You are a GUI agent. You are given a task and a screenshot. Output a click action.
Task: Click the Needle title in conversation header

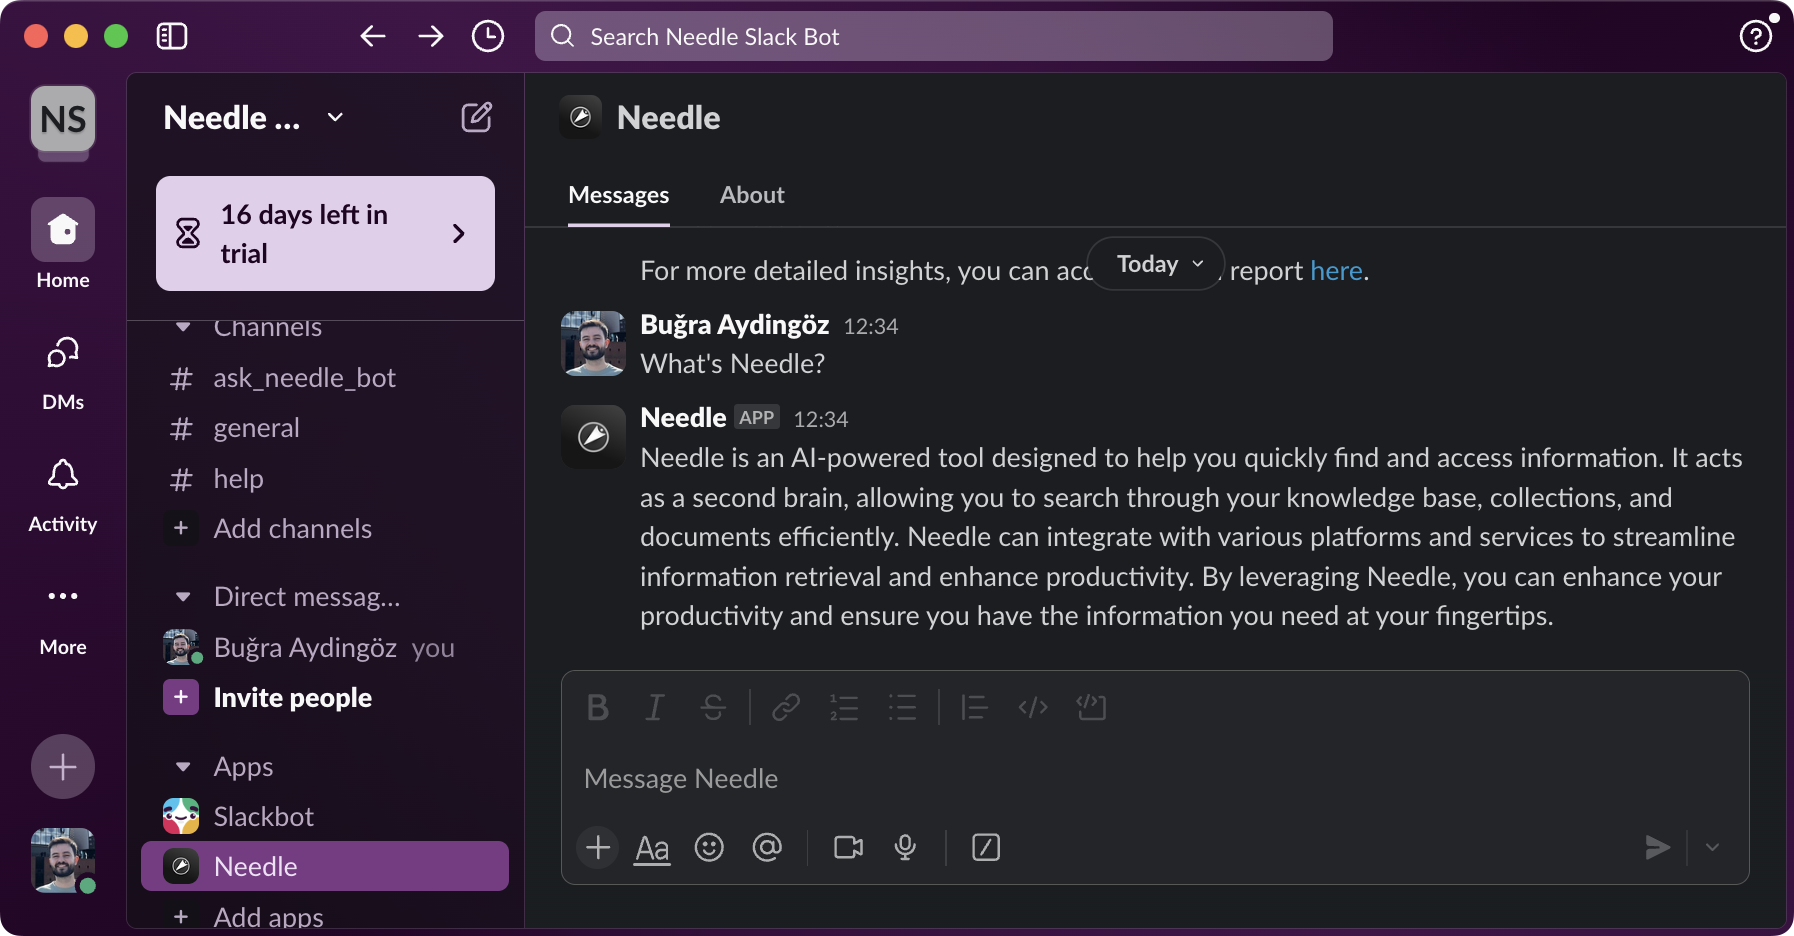coord(668,118)
